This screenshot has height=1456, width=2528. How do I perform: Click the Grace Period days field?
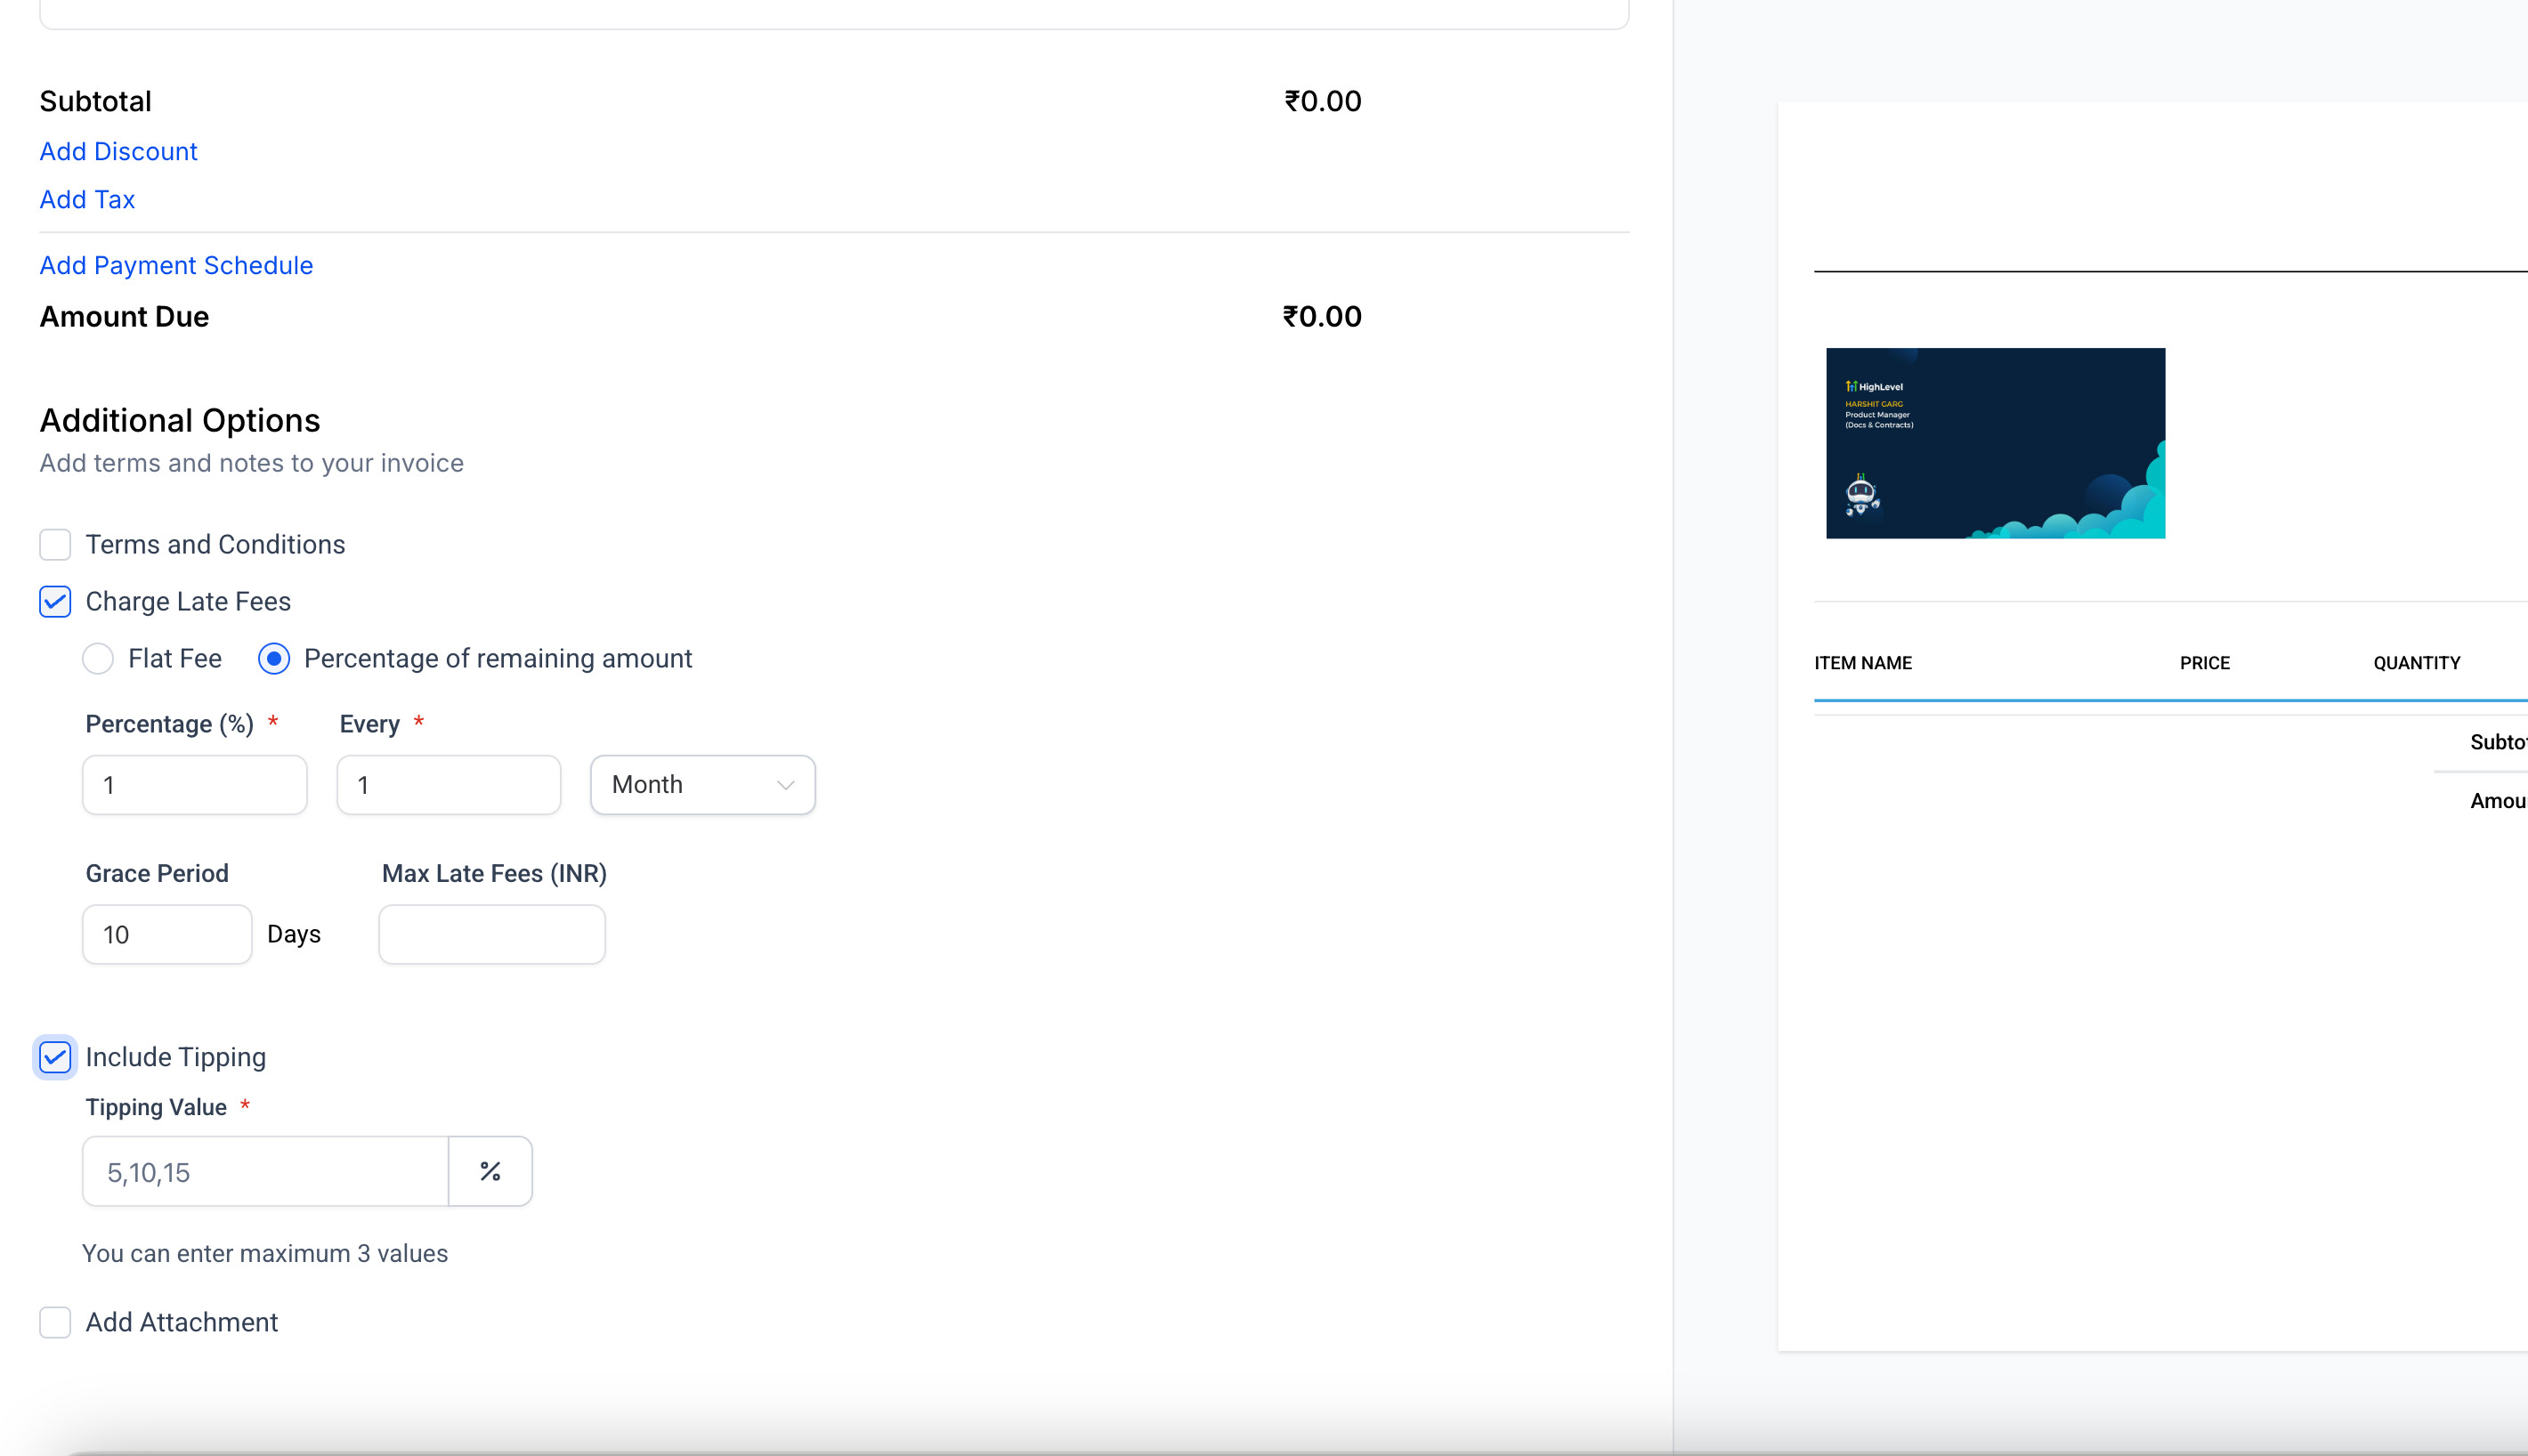pyautogui.click(x=167, y=934)
